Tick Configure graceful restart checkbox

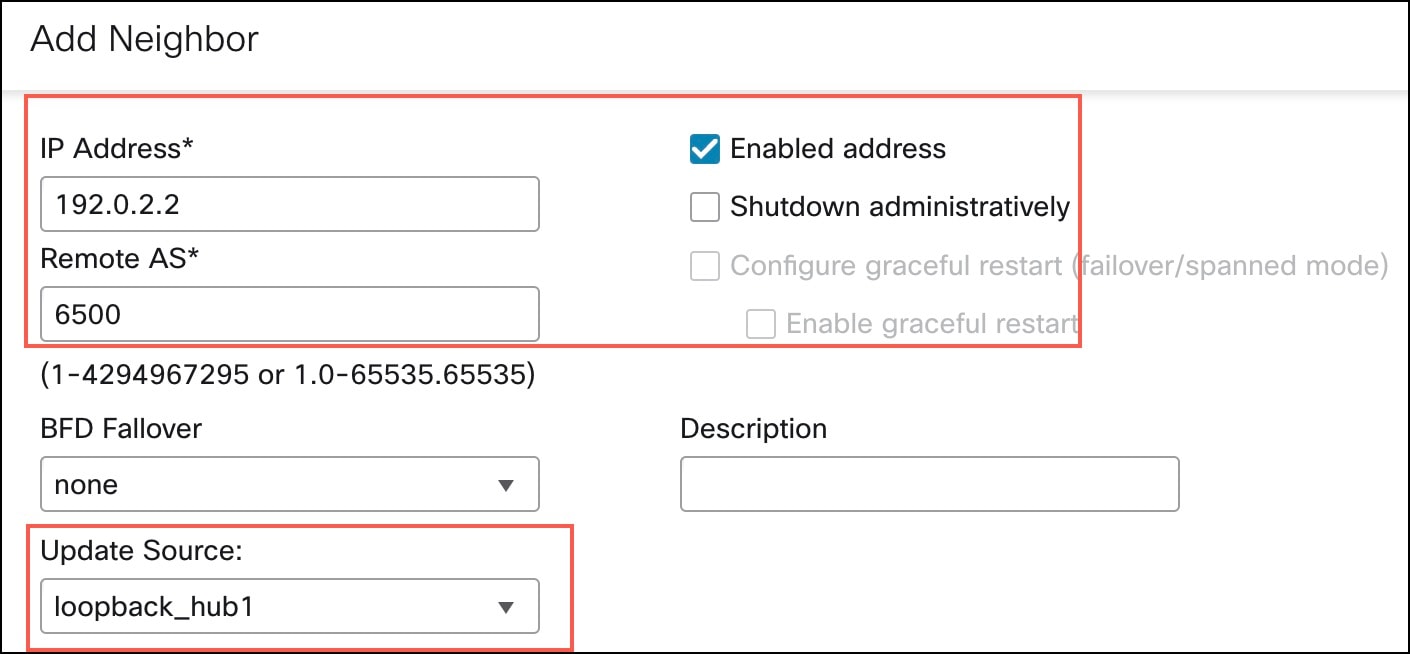tap(705, 266)
